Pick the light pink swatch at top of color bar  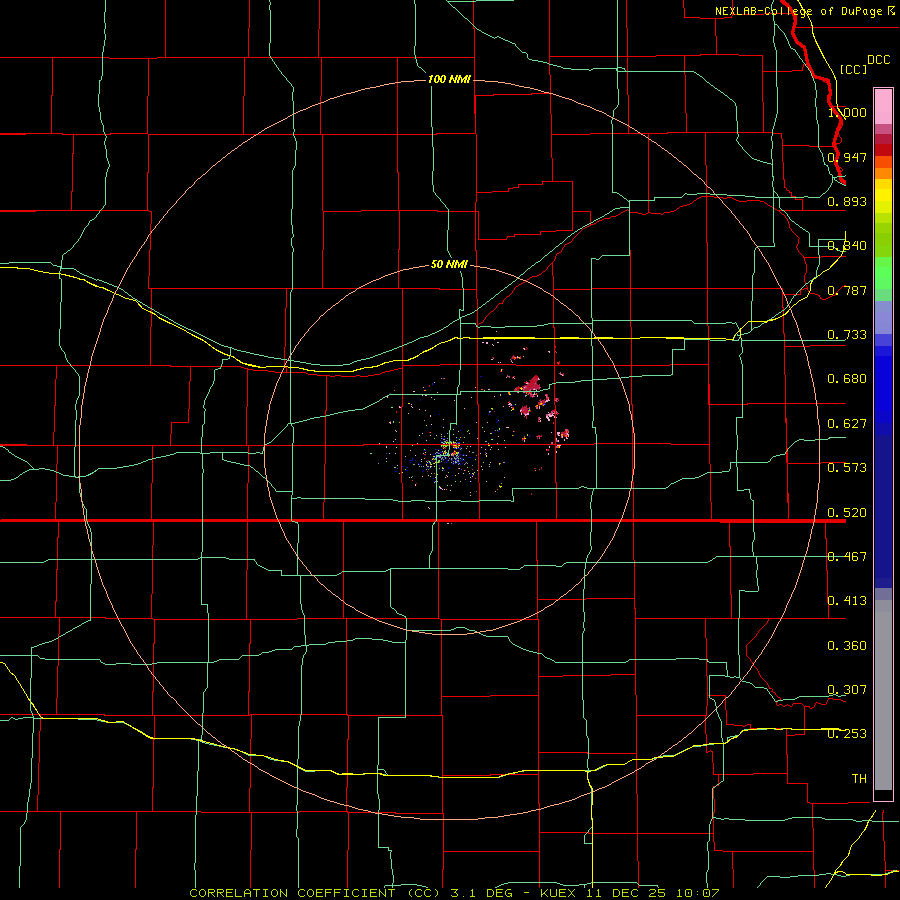pos(883,107)
